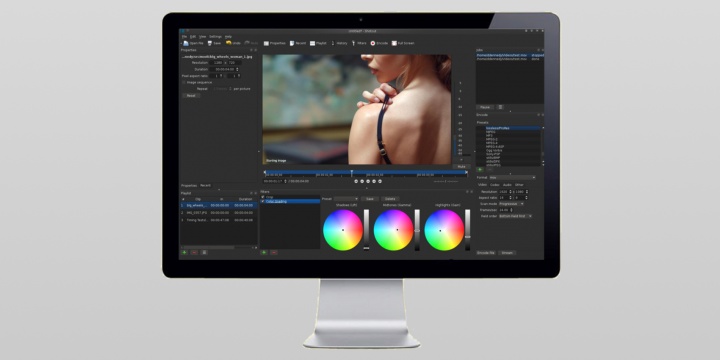Click the Midtones brightness slider
The image size is (720, 360).
coord(417,230)
